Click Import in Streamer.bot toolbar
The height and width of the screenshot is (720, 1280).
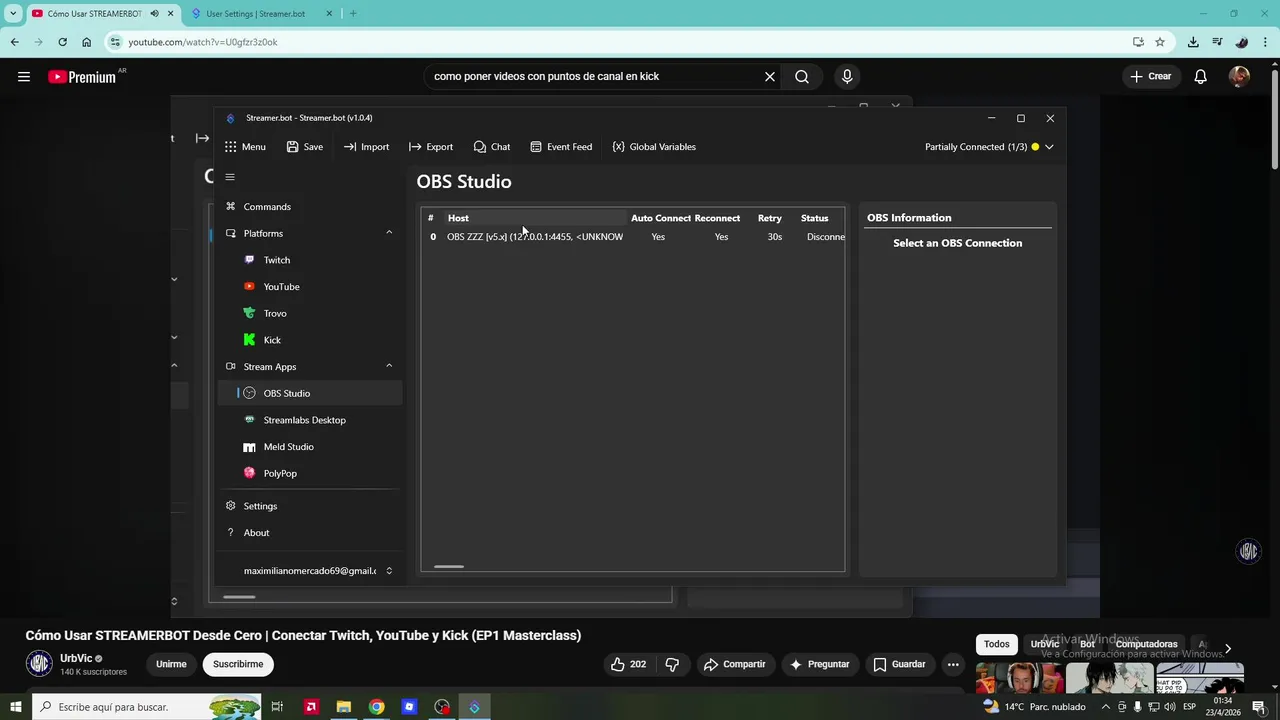[366, 147]
